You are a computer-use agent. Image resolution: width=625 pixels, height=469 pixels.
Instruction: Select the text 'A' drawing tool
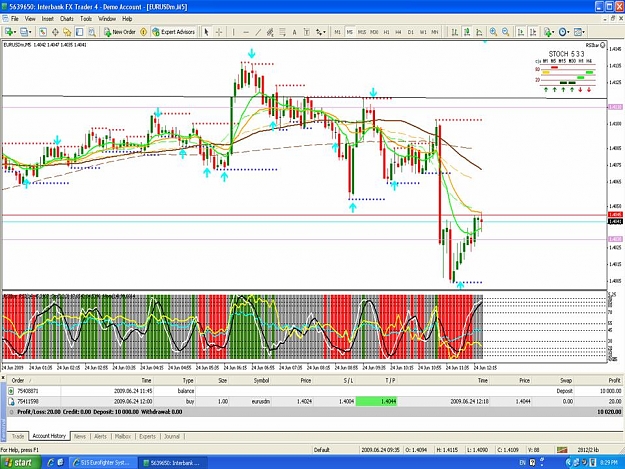[x=295, y=32]
